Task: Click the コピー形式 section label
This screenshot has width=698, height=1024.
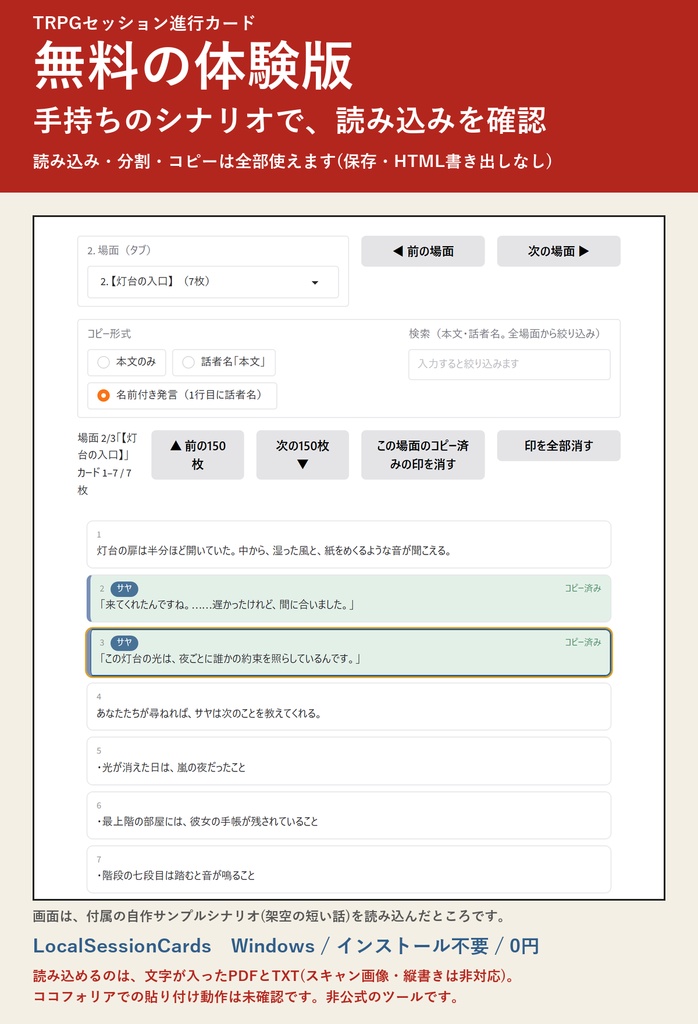Action: 109,334
